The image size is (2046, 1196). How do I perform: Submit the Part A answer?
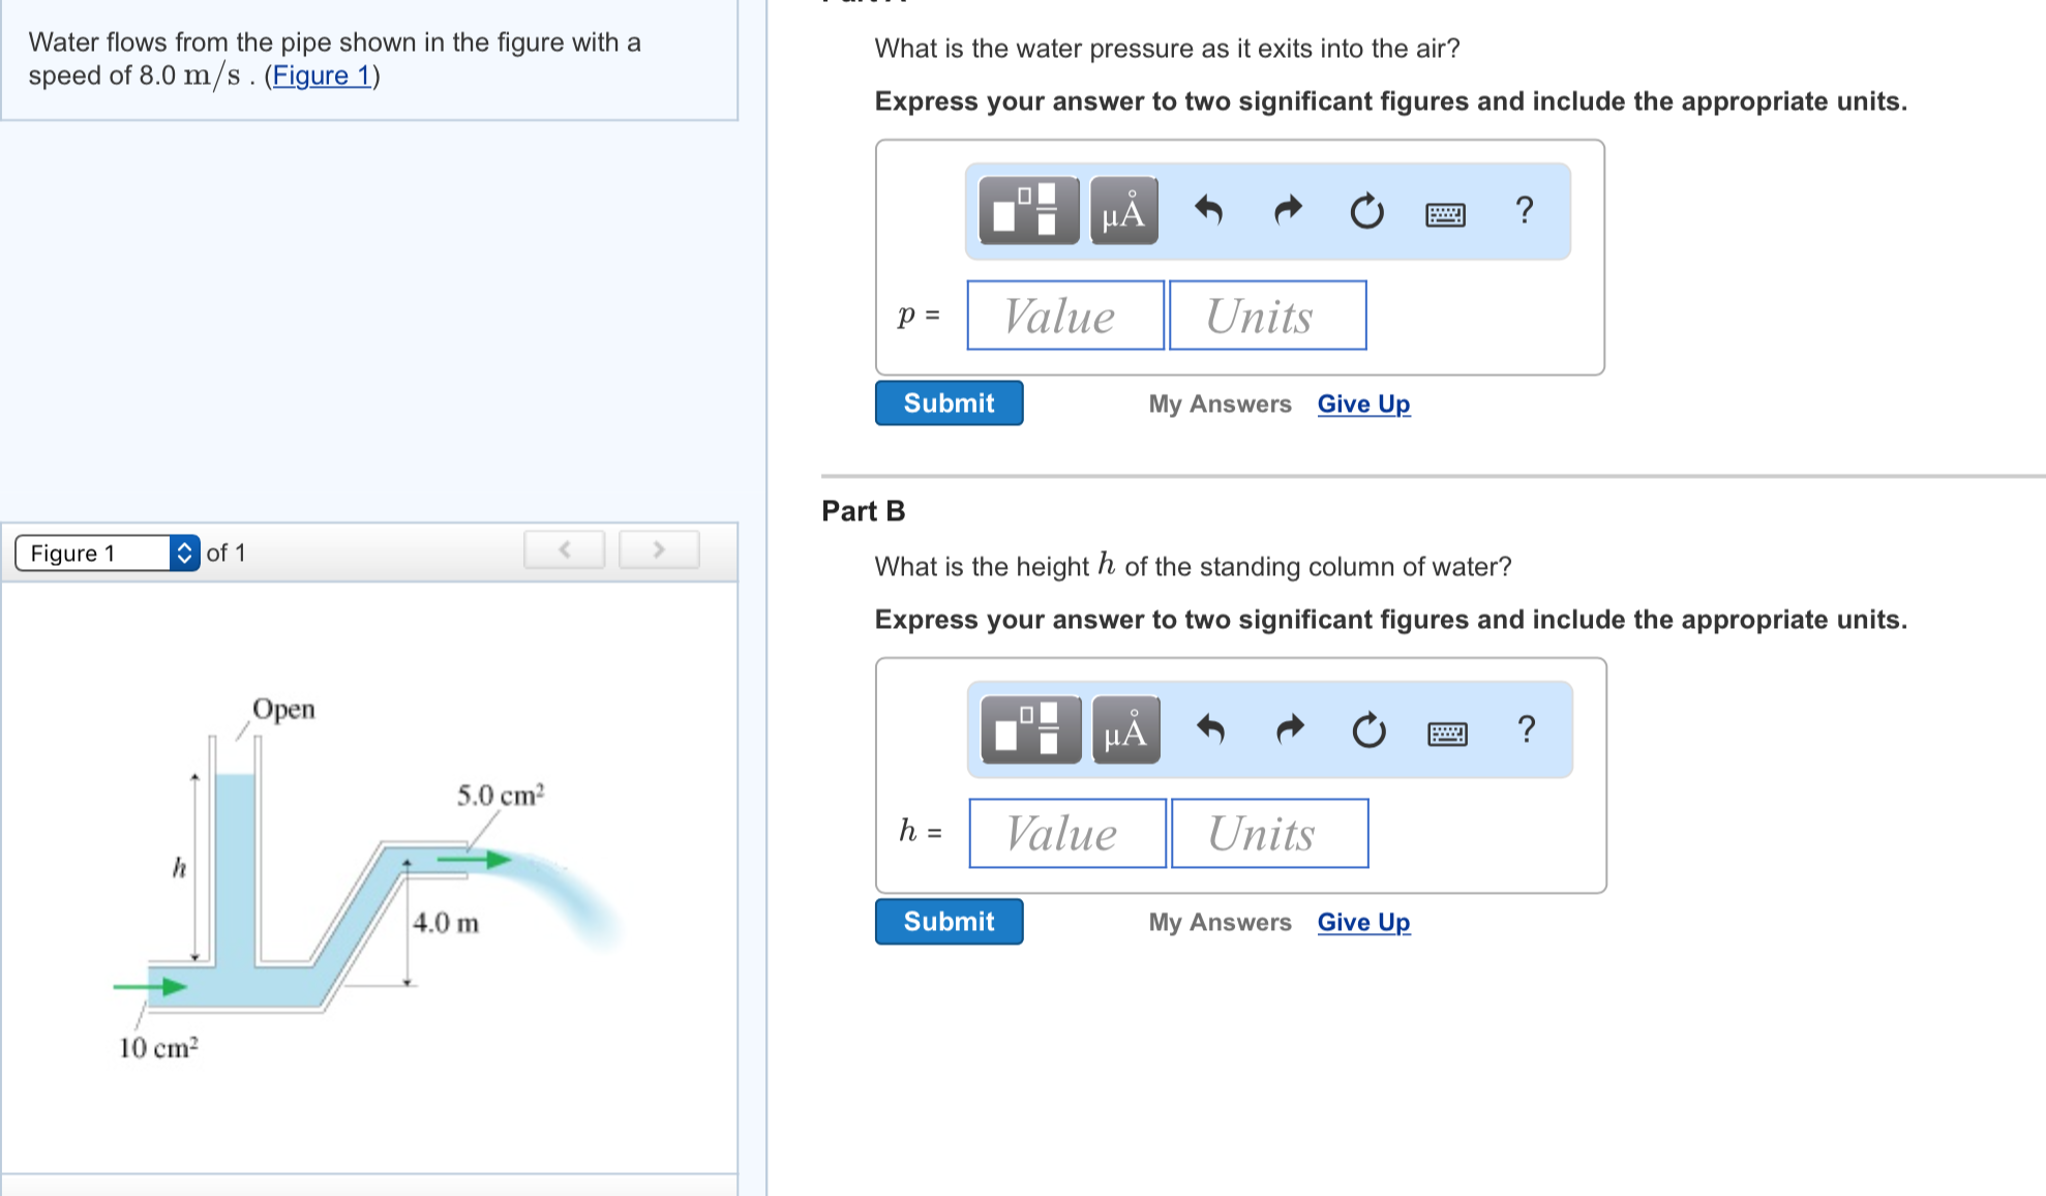(947, 402)
